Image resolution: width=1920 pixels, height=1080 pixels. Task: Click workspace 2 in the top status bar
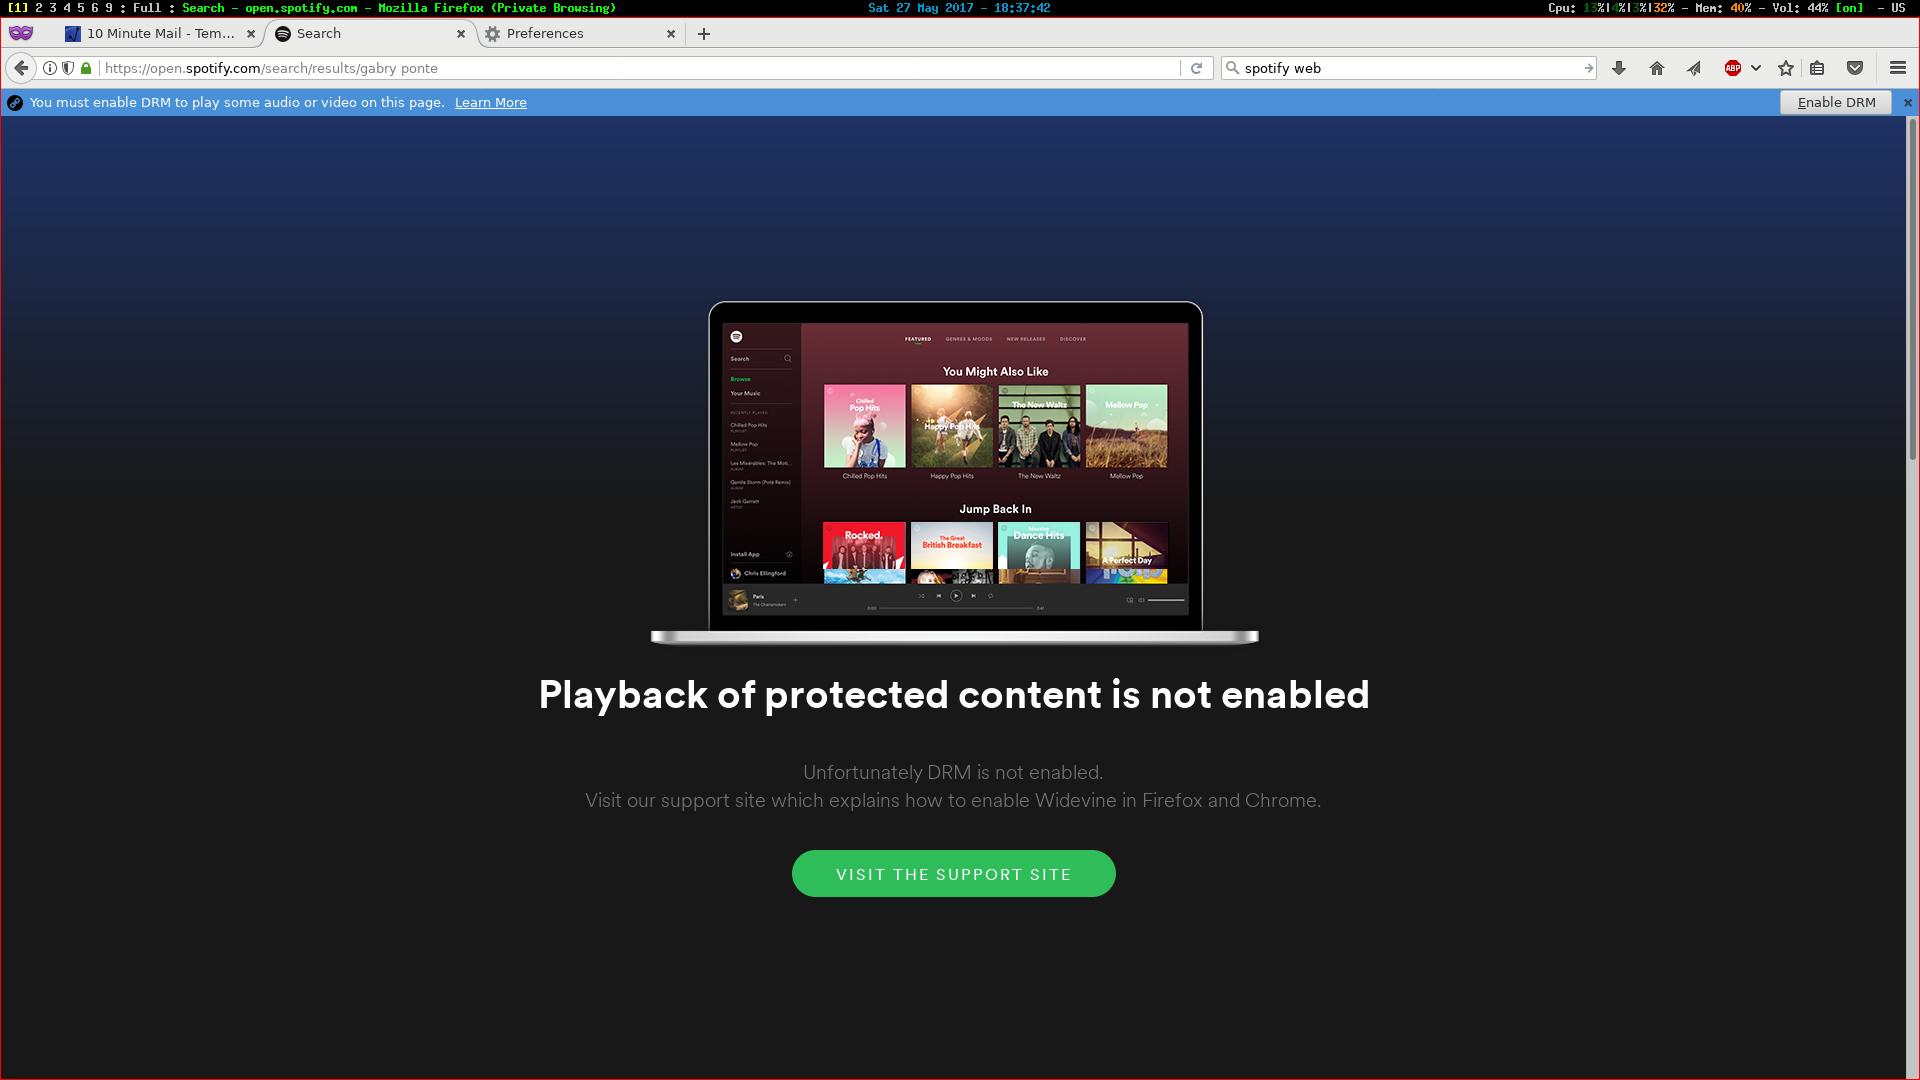pyautogui.click(x=39, y=7)
